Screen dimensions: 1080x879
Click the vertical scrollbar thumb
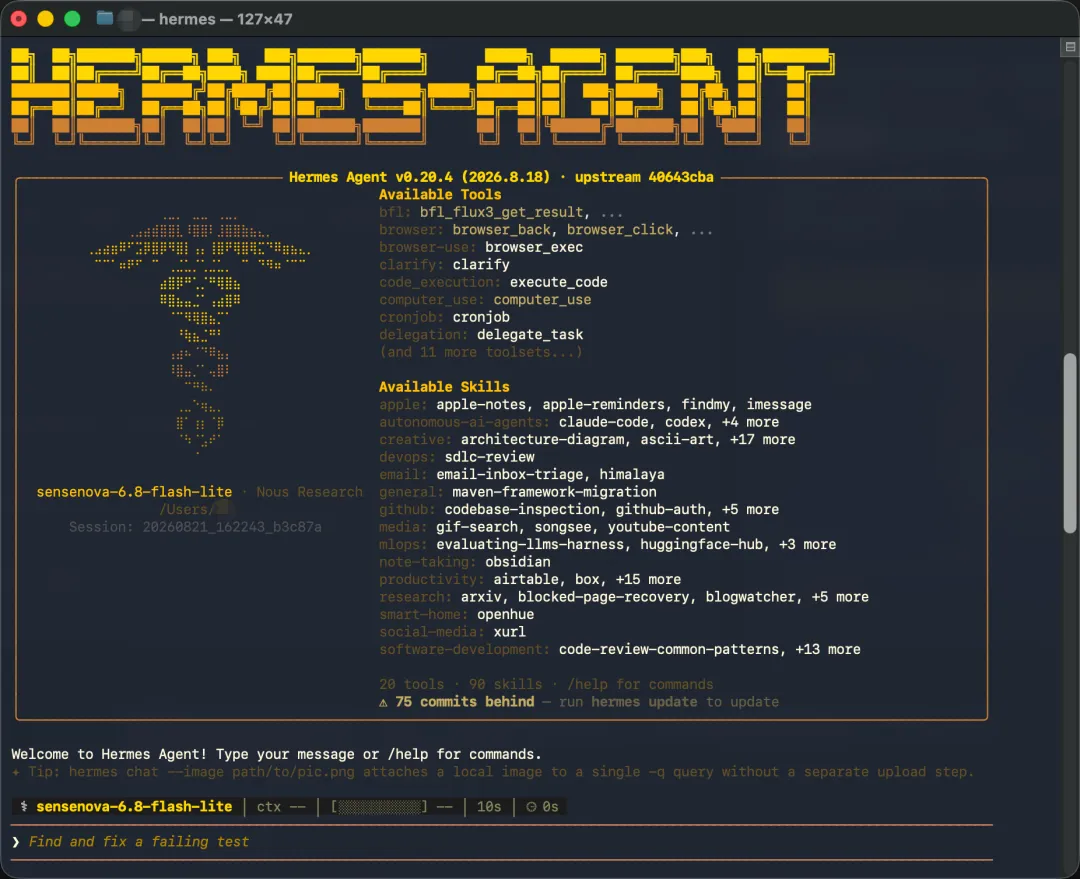pyautogui.click(x=1070, y=443)
